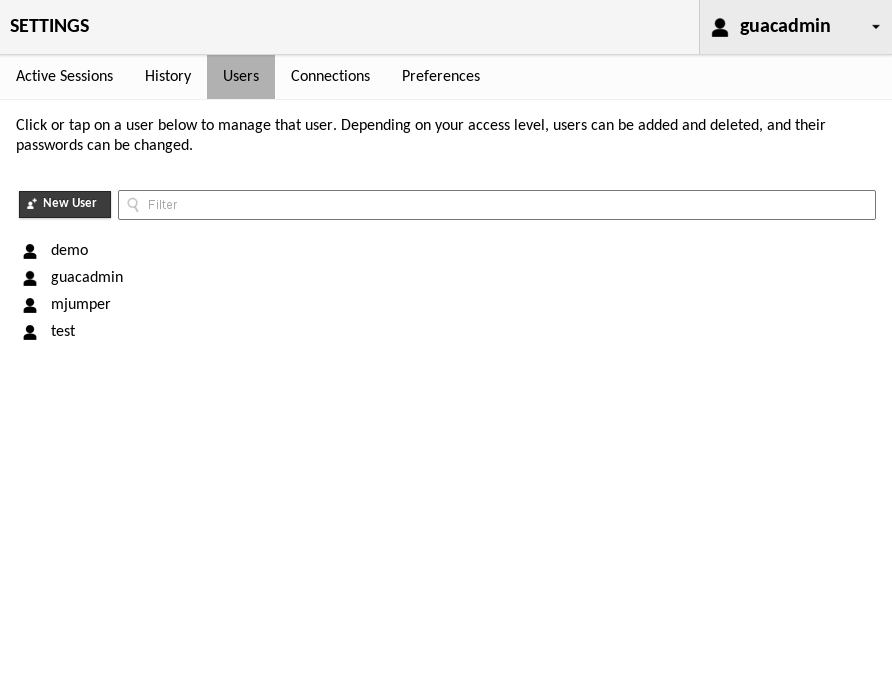Open the test user entry

(63, 331)
